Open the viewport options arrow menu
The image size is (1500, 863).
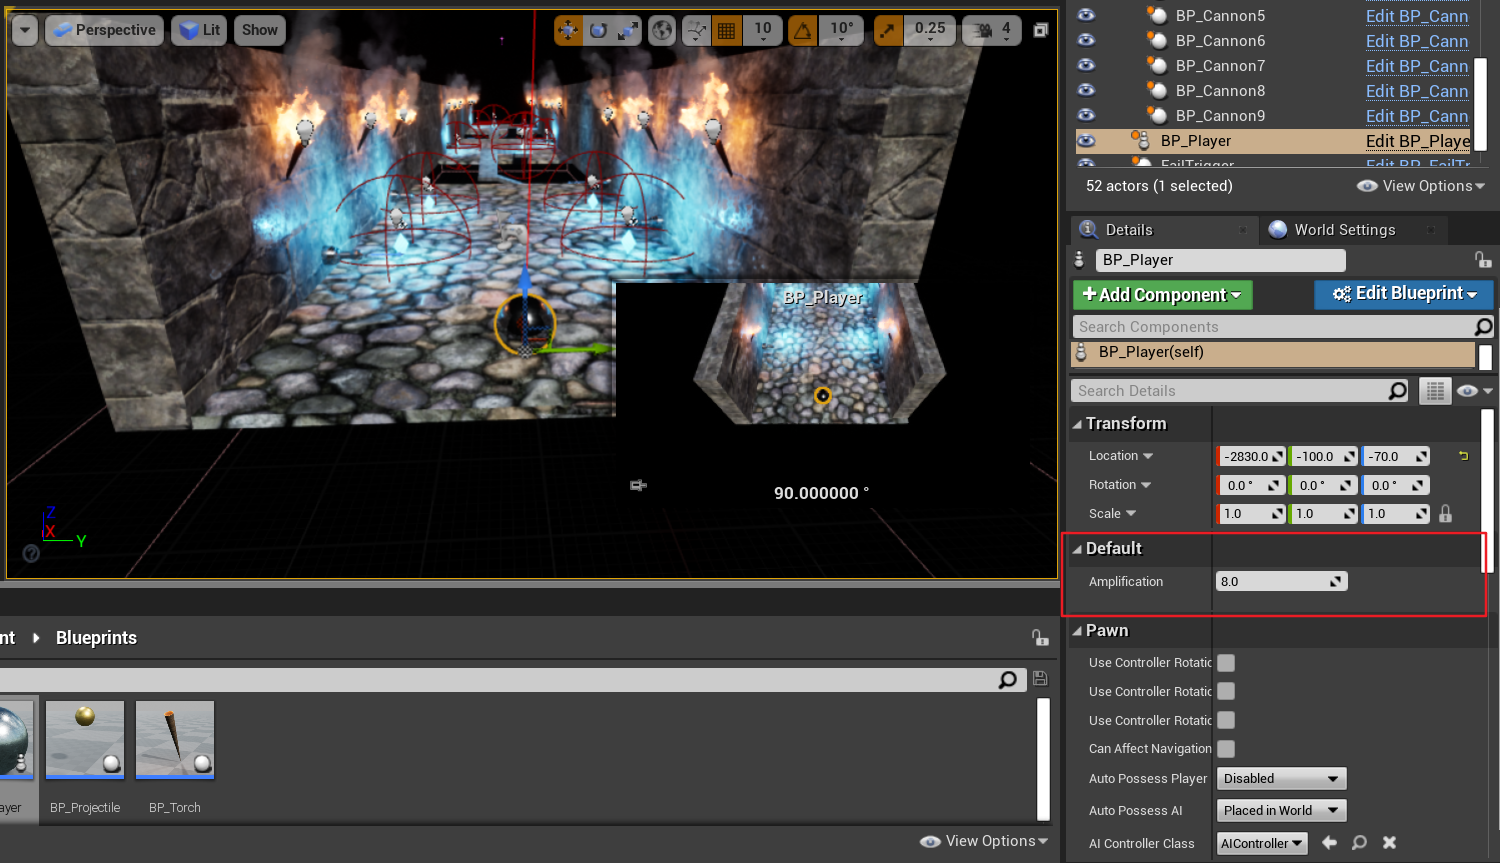point(25,30)
